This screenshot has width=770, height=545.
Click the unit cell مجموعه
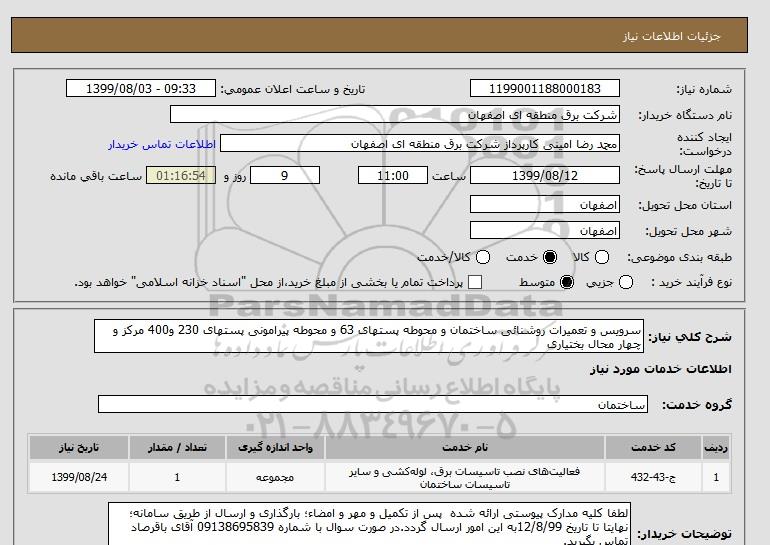tap(275, 477)
